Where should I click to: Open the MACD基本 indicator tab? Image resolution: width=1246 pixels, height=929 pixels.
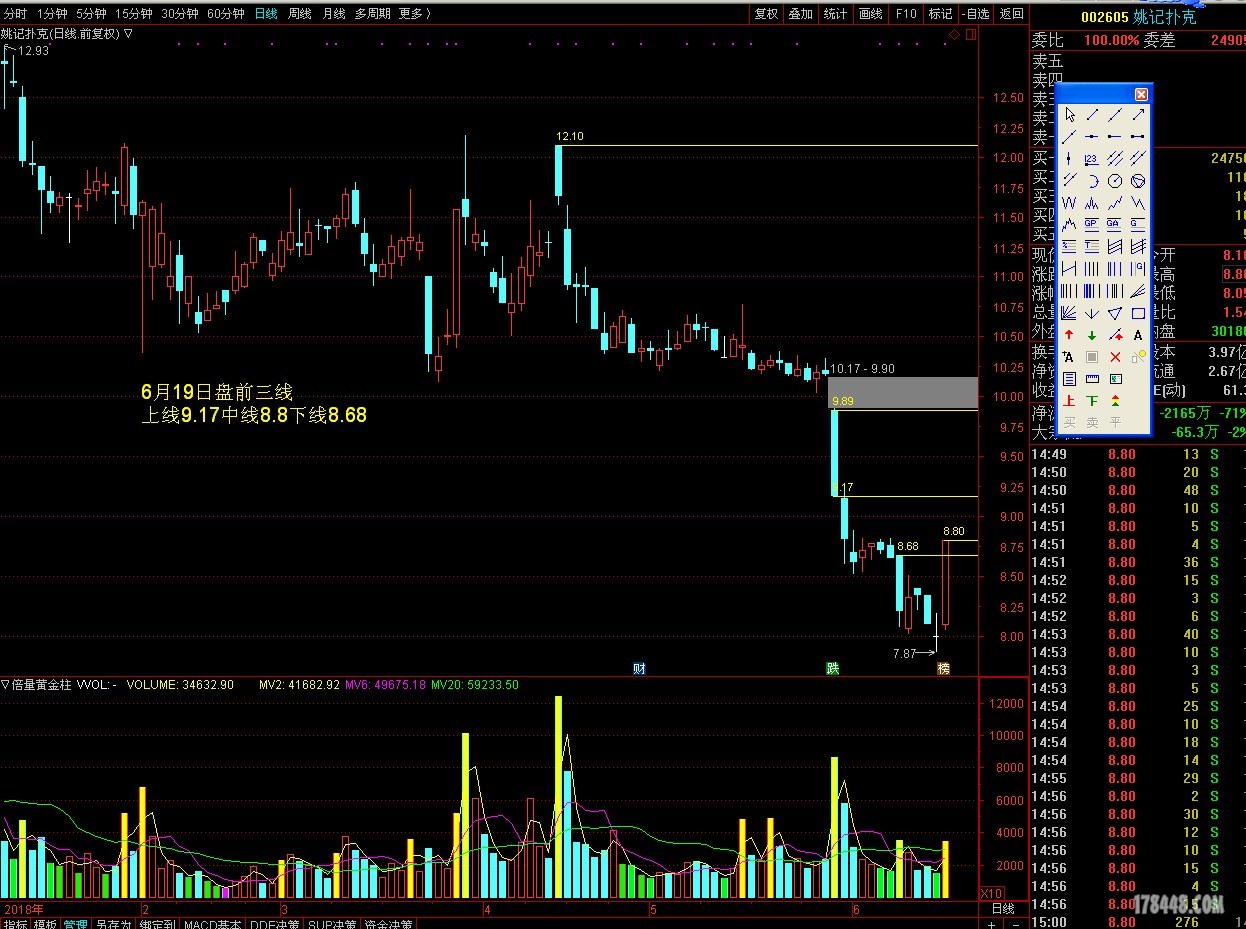point(212,924)
